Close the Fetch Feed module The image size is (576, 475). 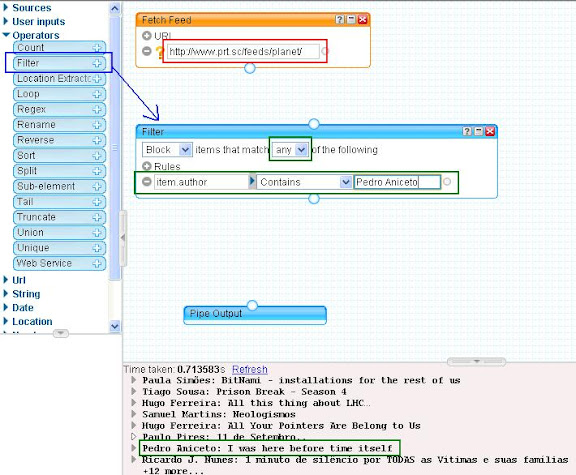coord(363,19)
